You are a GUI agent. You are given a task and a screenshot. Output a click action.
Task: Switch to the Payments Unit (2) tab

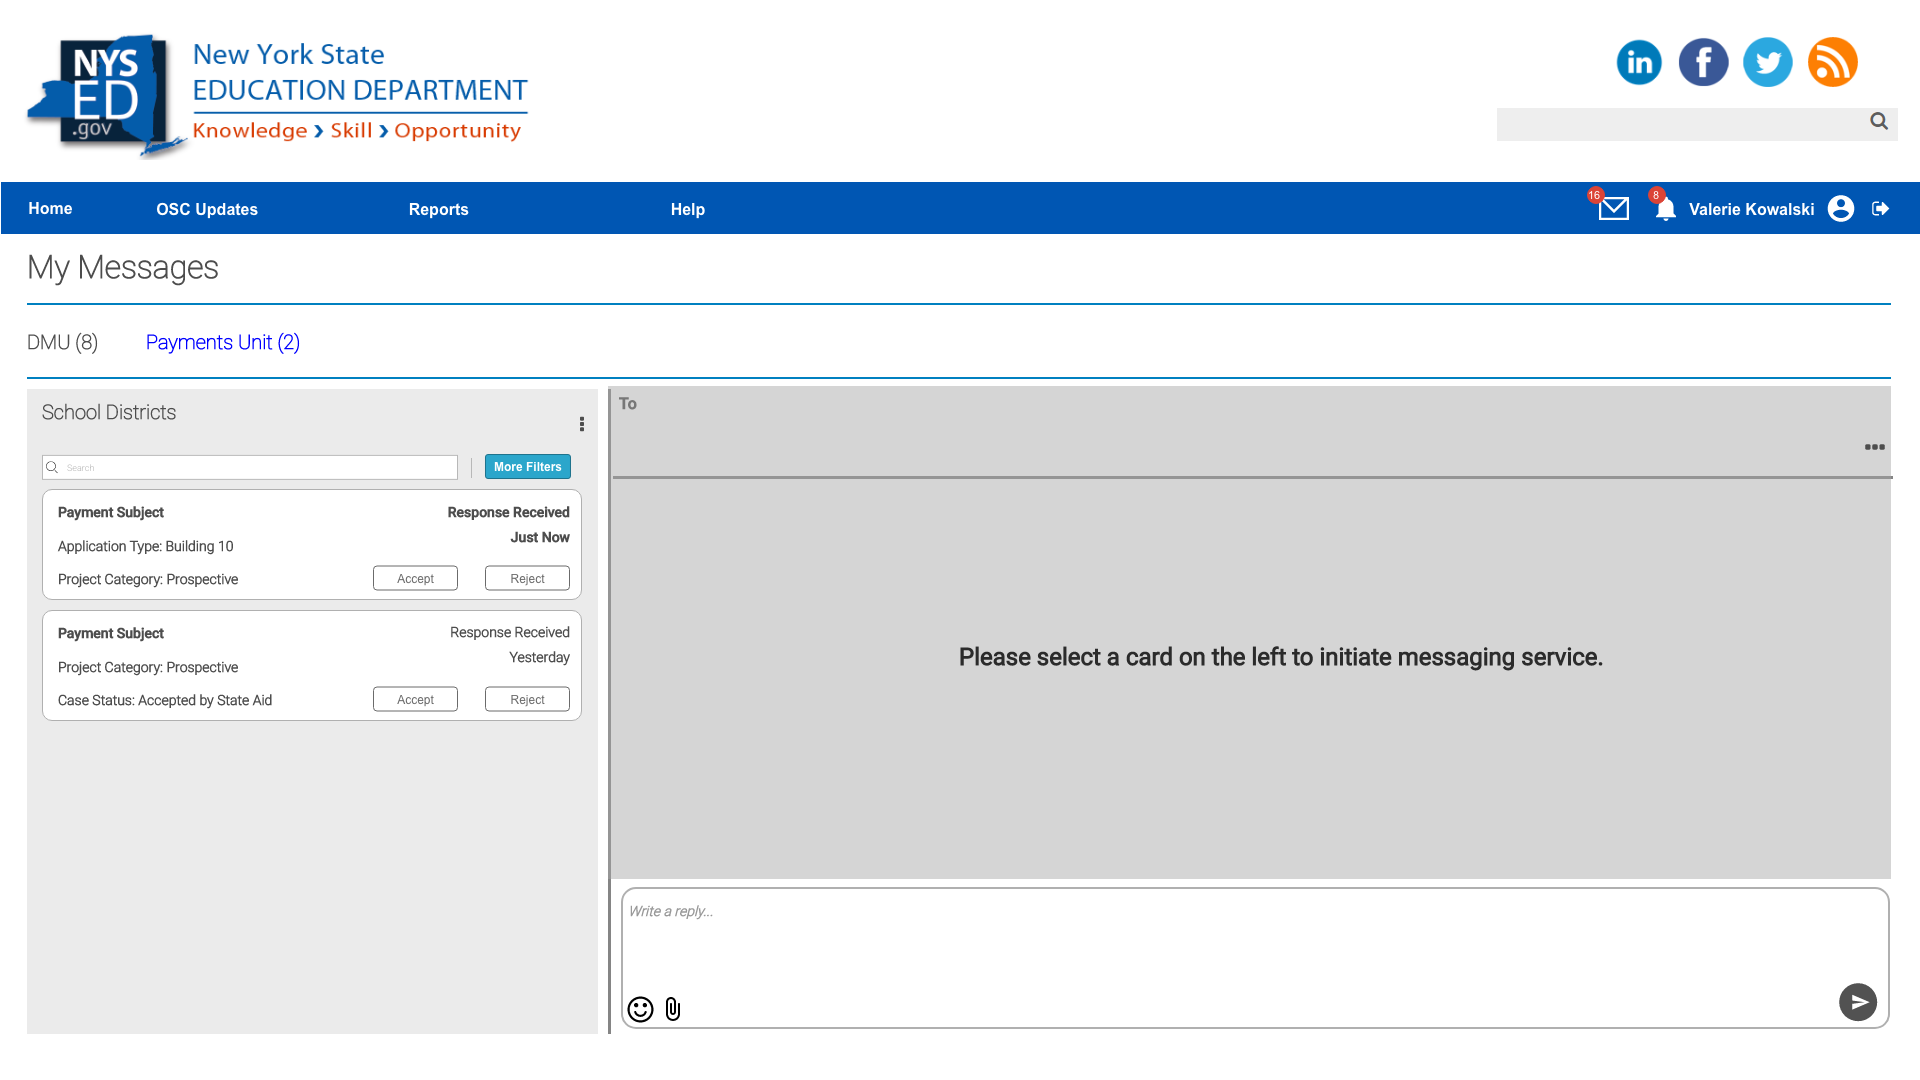pyautogui.click(x=222, y=342)
